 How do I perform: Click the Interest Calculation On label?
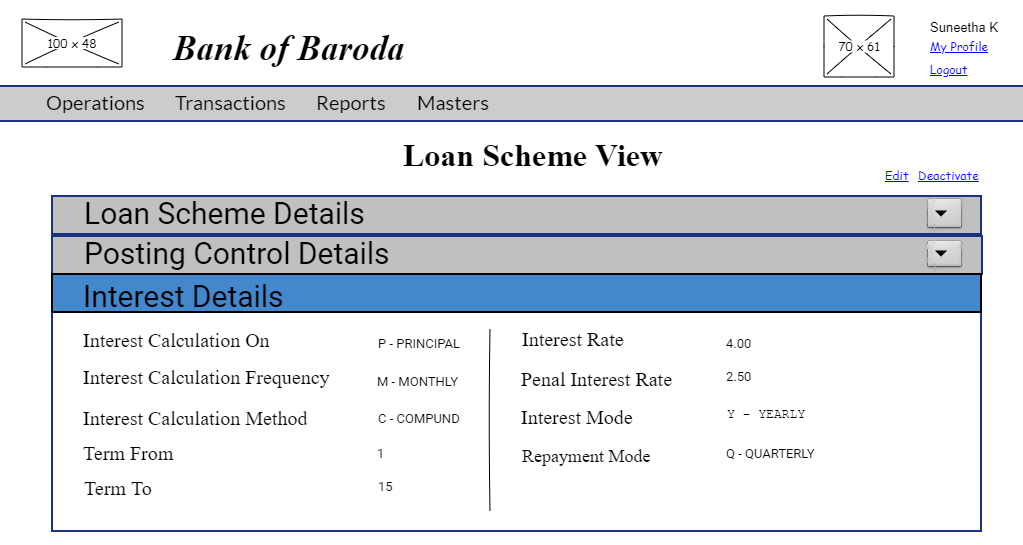[x=176, y=341]
